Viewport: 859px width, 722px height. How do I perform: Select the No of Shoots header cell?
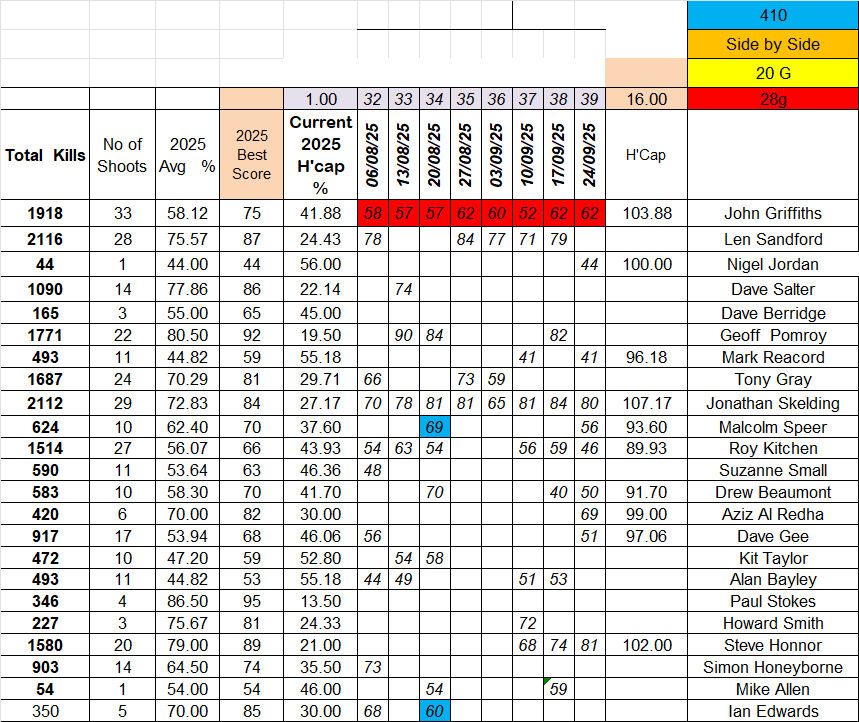(122, 155)
